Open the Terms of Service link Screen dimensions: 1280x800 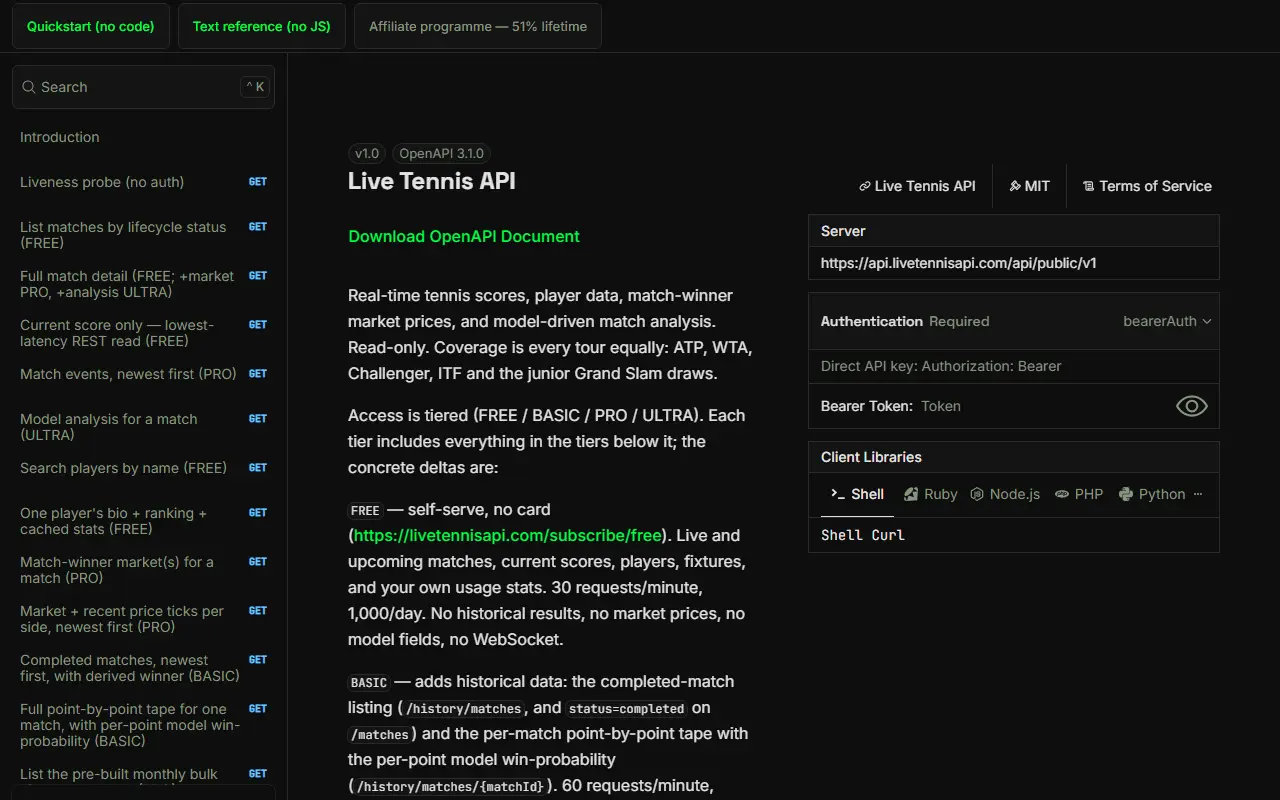[x=1147, y=186]
